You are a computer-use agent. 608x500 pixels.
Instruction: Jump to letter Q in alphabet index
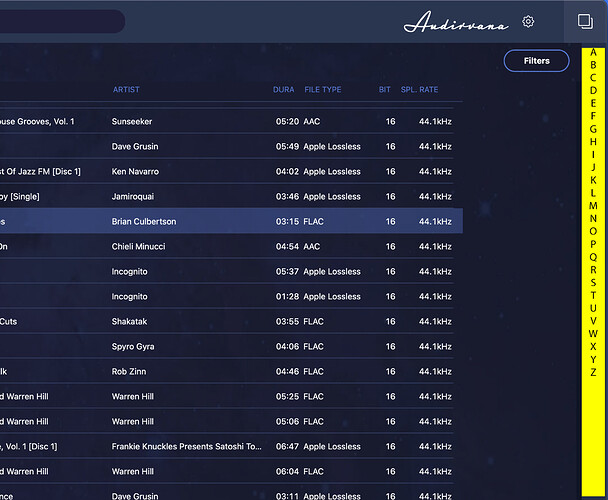tap(593, 257)
